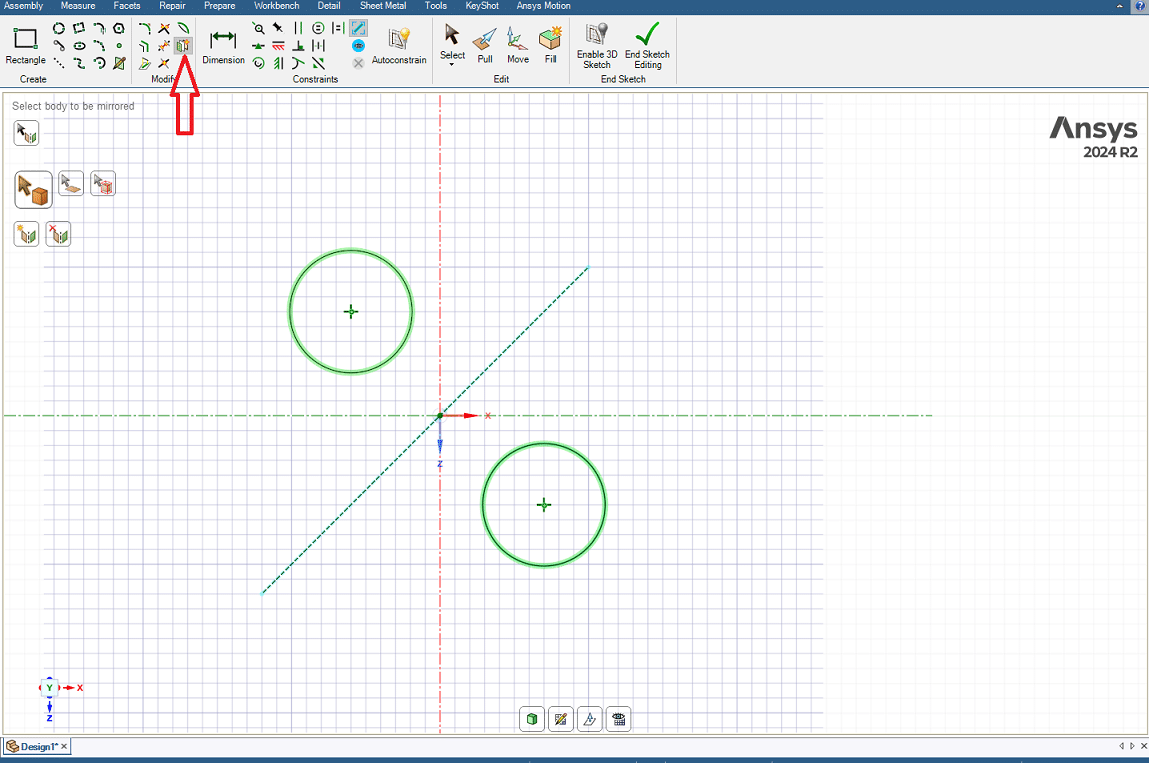Open the Sheet Metal ribbon tab

[382, 6]
